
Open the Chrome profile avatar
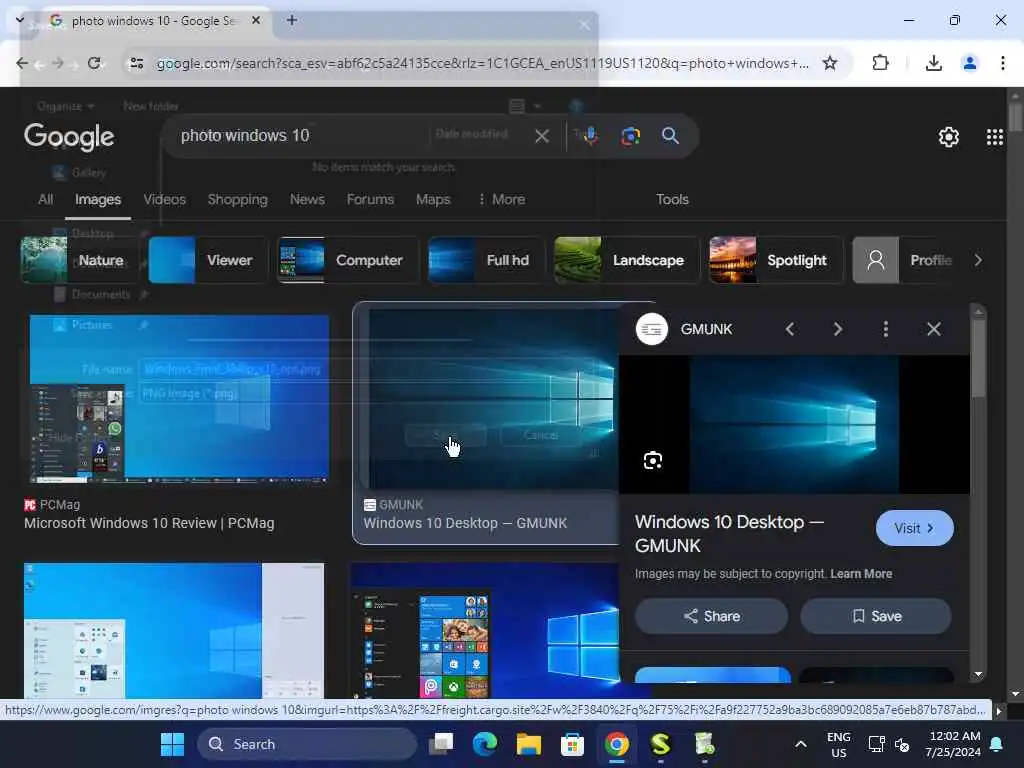[969, 63]
